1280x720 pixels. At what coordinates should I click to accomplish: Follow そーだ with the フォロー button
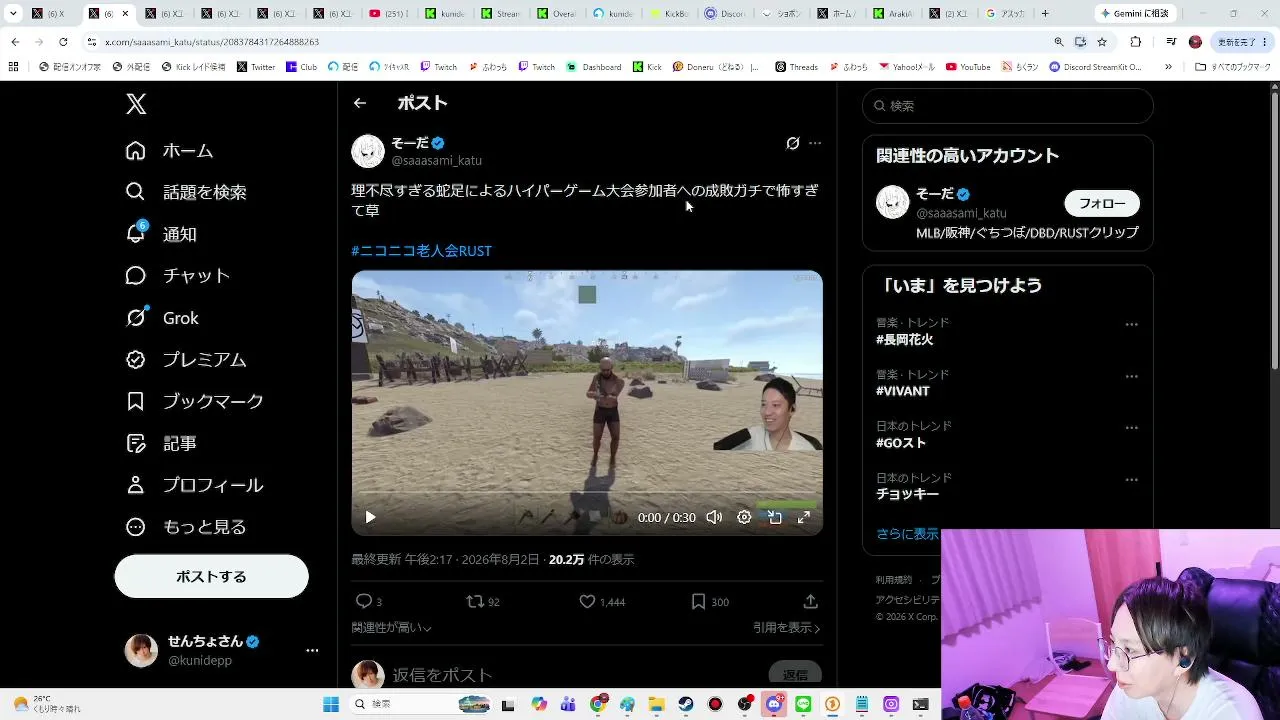(1102, 203)
